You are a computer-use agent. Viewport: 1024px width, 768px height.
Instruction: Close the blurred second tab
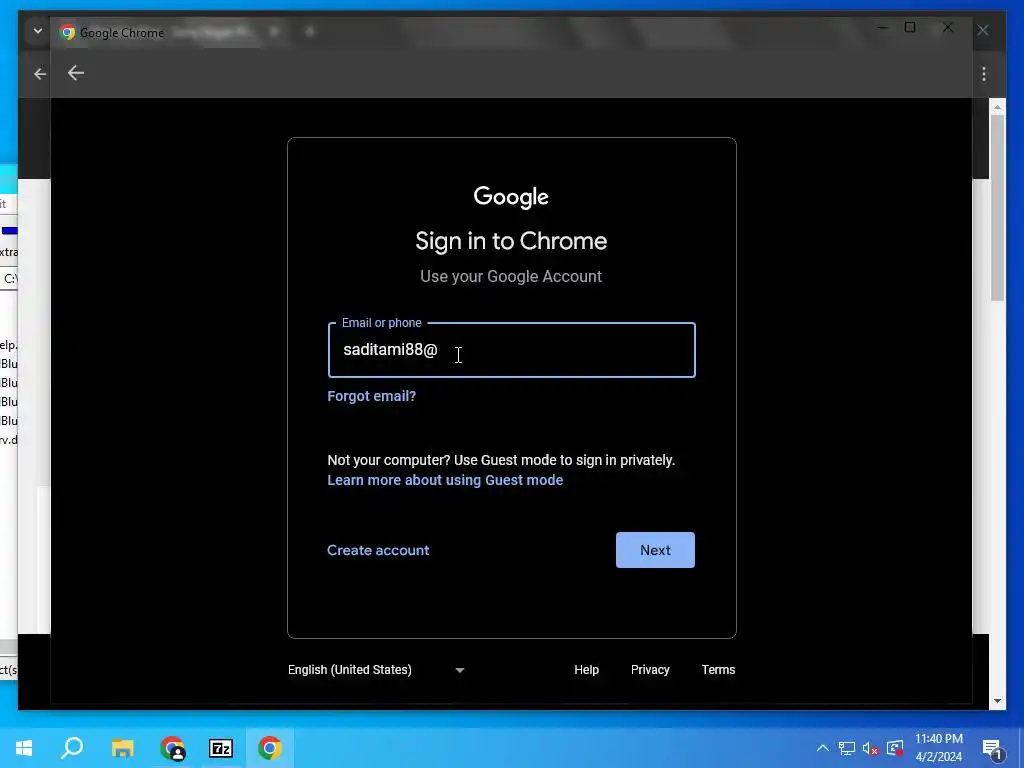274,31
